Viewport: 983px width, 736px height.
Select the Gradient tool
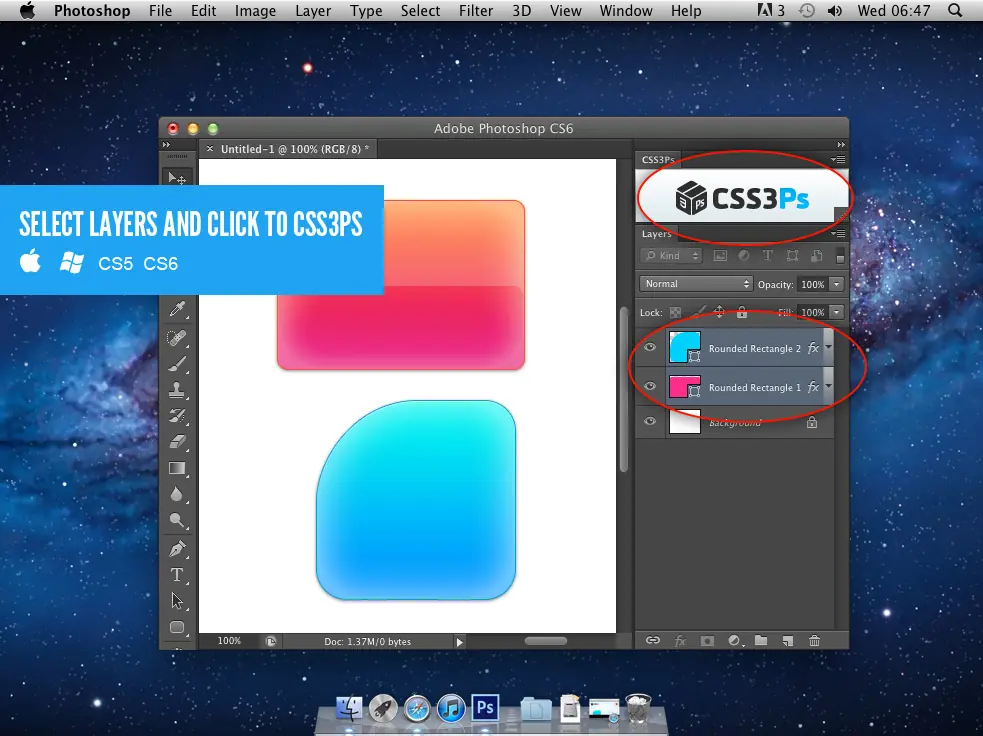pos(177,468)
